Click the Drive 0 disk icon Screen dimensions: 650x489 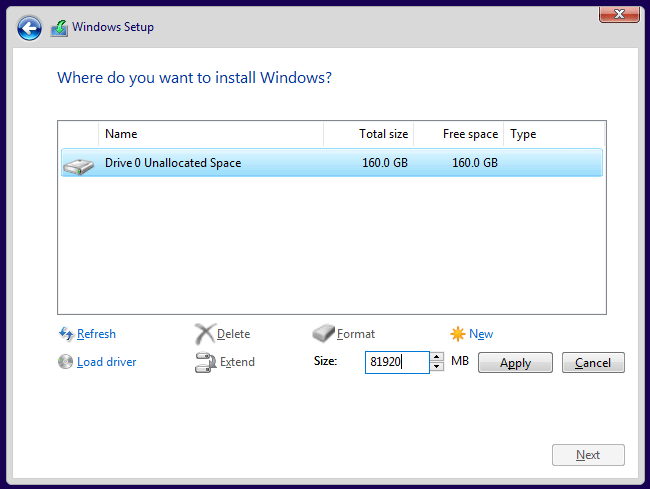pyautogui.click(x=78, y=164)
